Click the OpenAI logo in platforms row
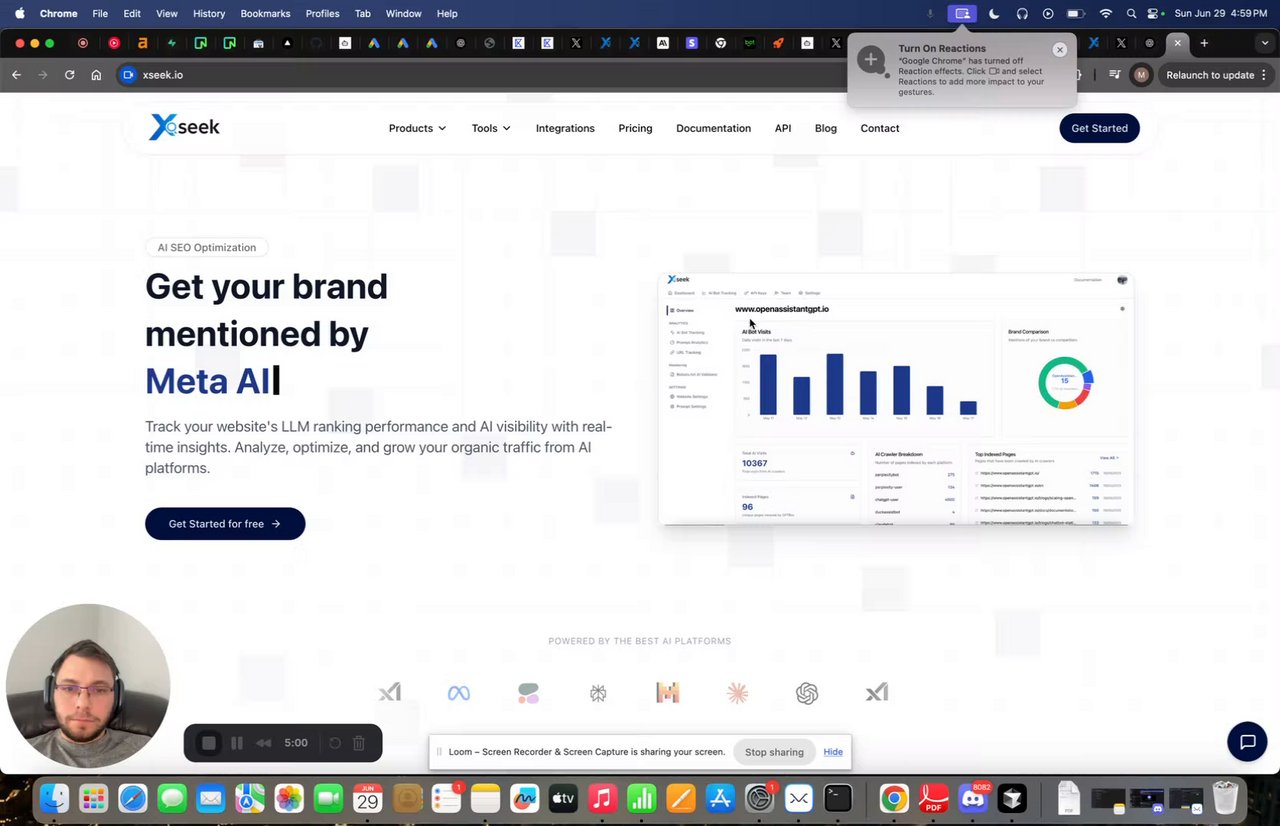Screen dimensions: 1280x826 [807, 693]
